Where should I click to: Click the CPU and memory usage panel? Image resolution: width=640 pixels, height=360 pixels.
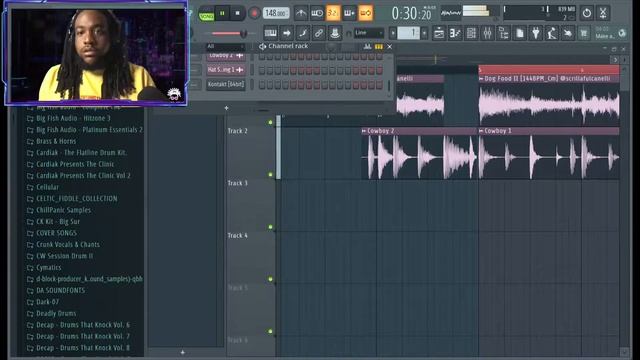[540, 13]
